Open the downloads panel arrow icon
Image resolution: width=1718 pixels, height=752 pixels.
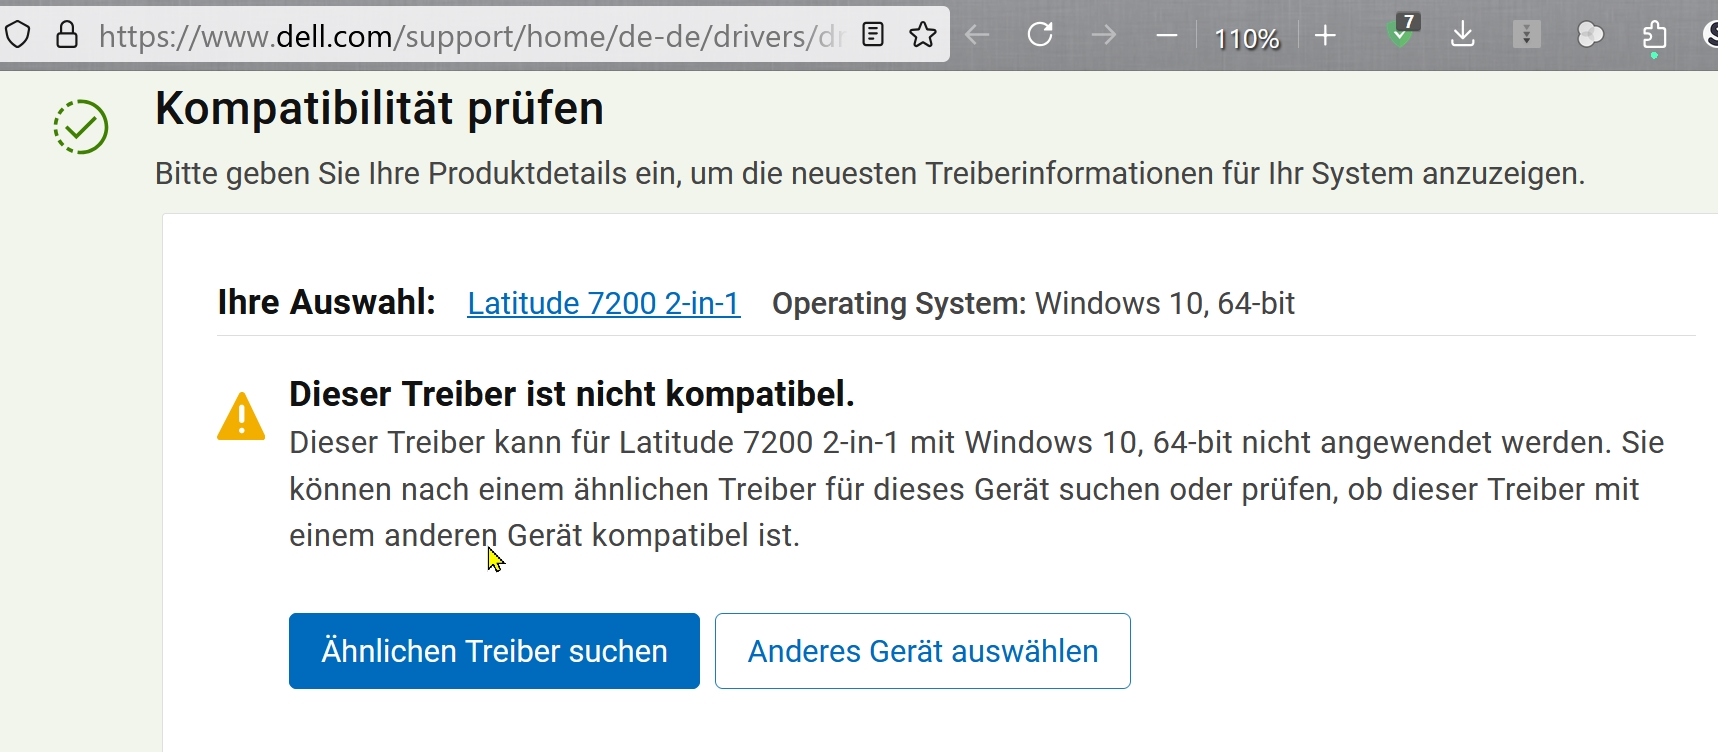click(x=1462, y=35)
